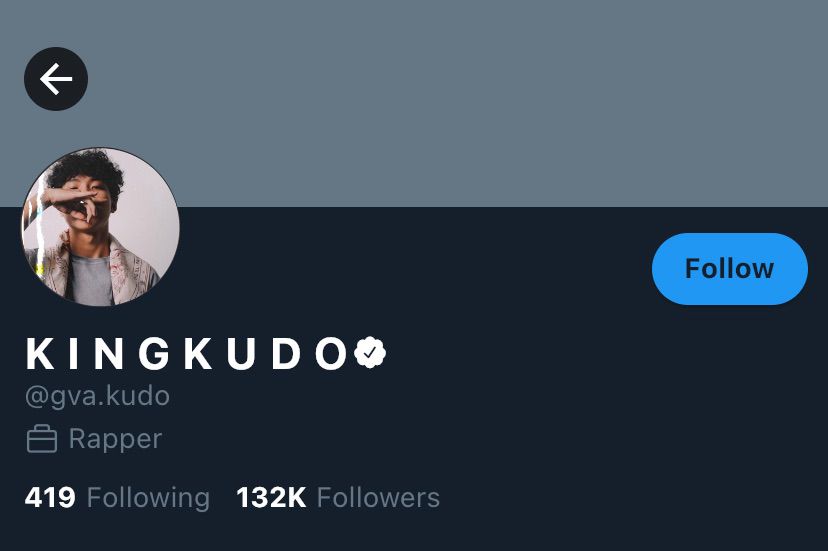Viewport: 828px width, 551px height.
Task: Open the Following list link
Action: (x=117, y=498)
